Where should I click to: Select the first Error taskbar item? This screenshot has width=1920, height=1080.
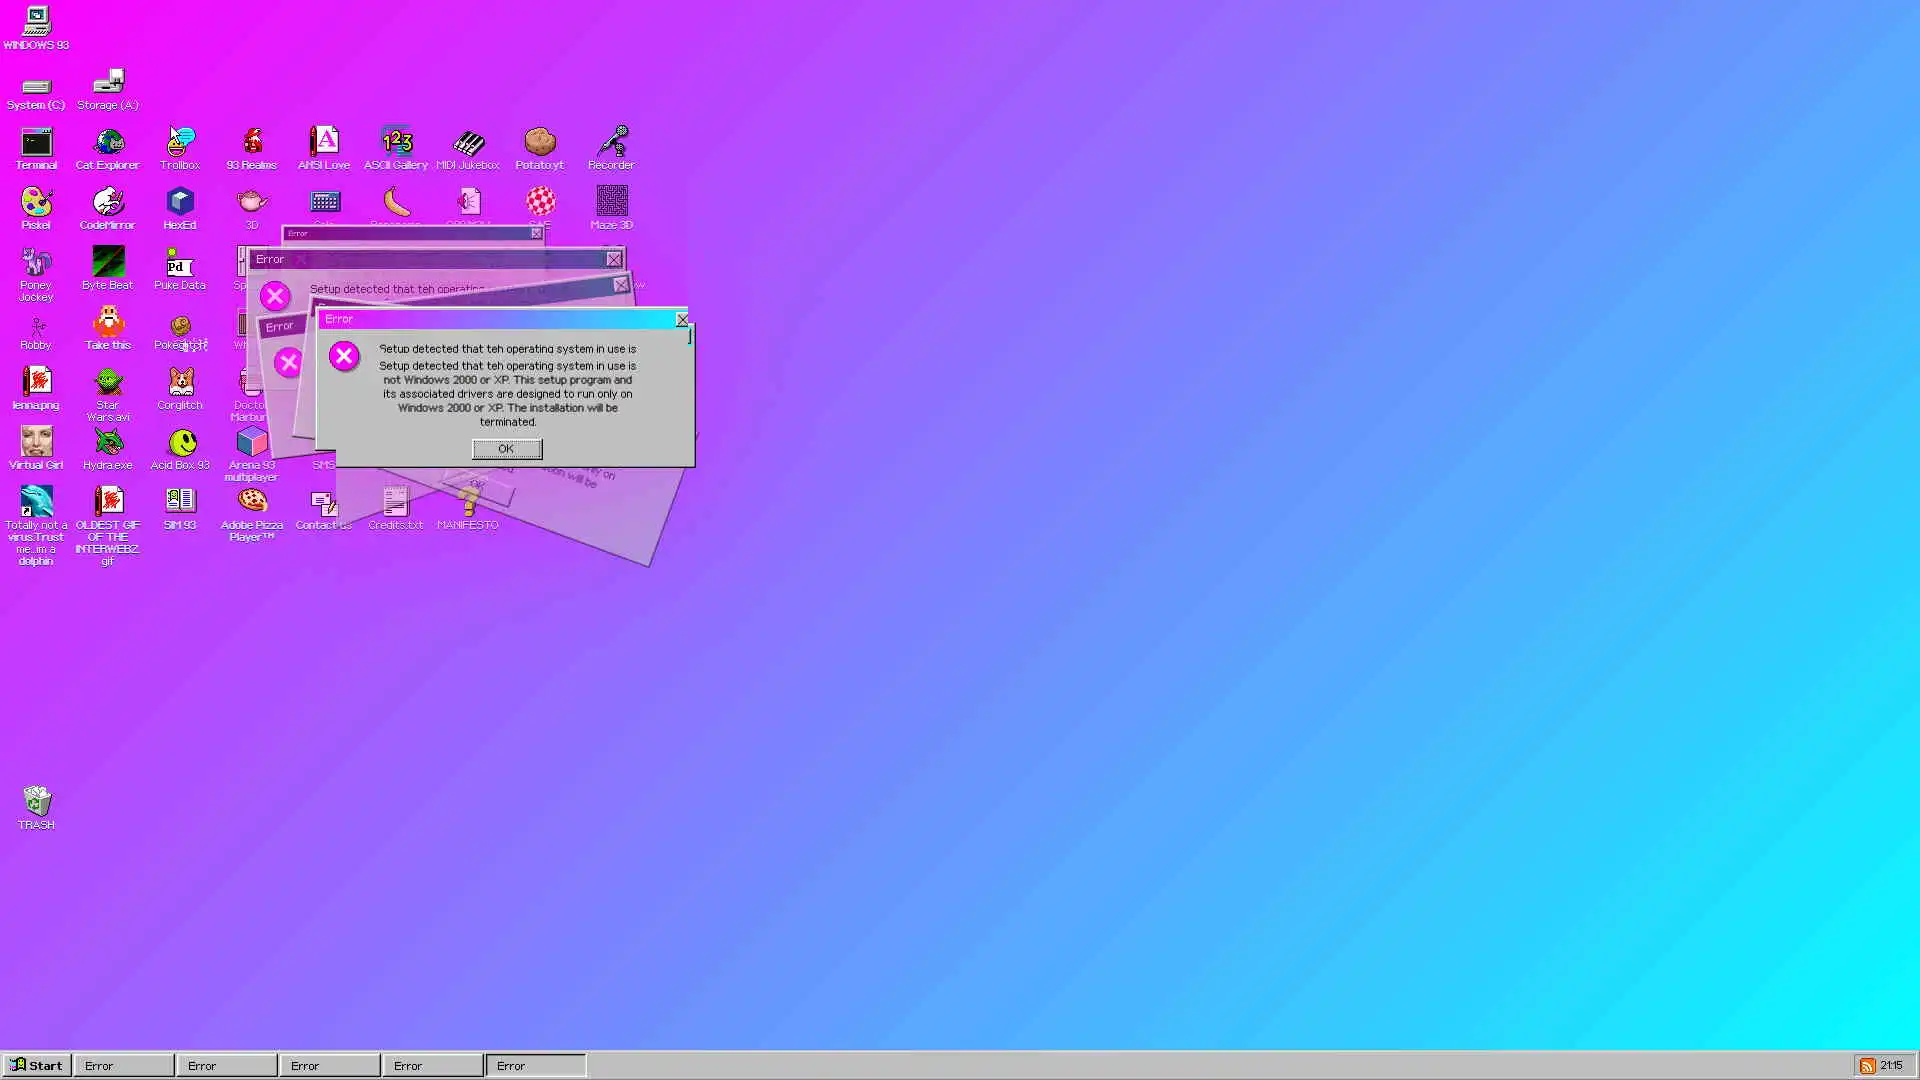(x=123, y=1065)
